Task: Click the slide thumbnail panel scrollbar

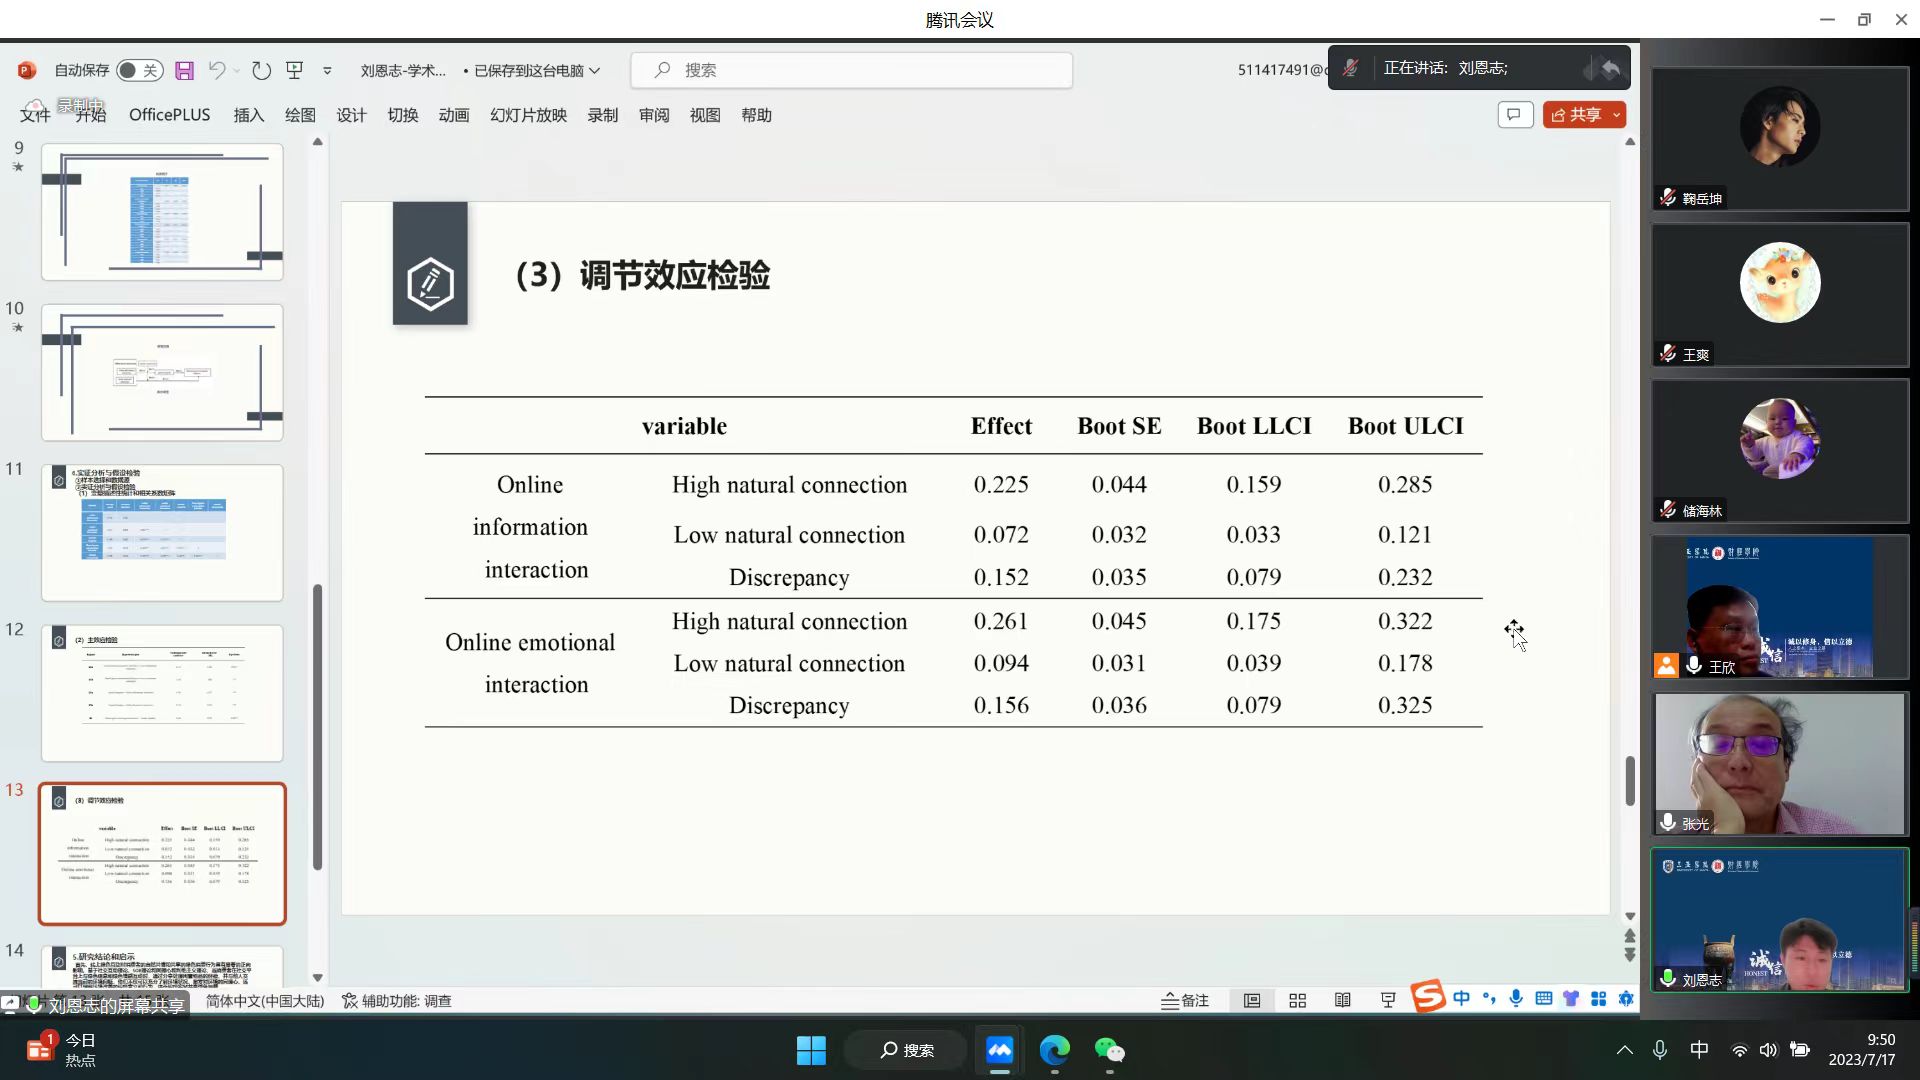Action: [x=317, y=727]
